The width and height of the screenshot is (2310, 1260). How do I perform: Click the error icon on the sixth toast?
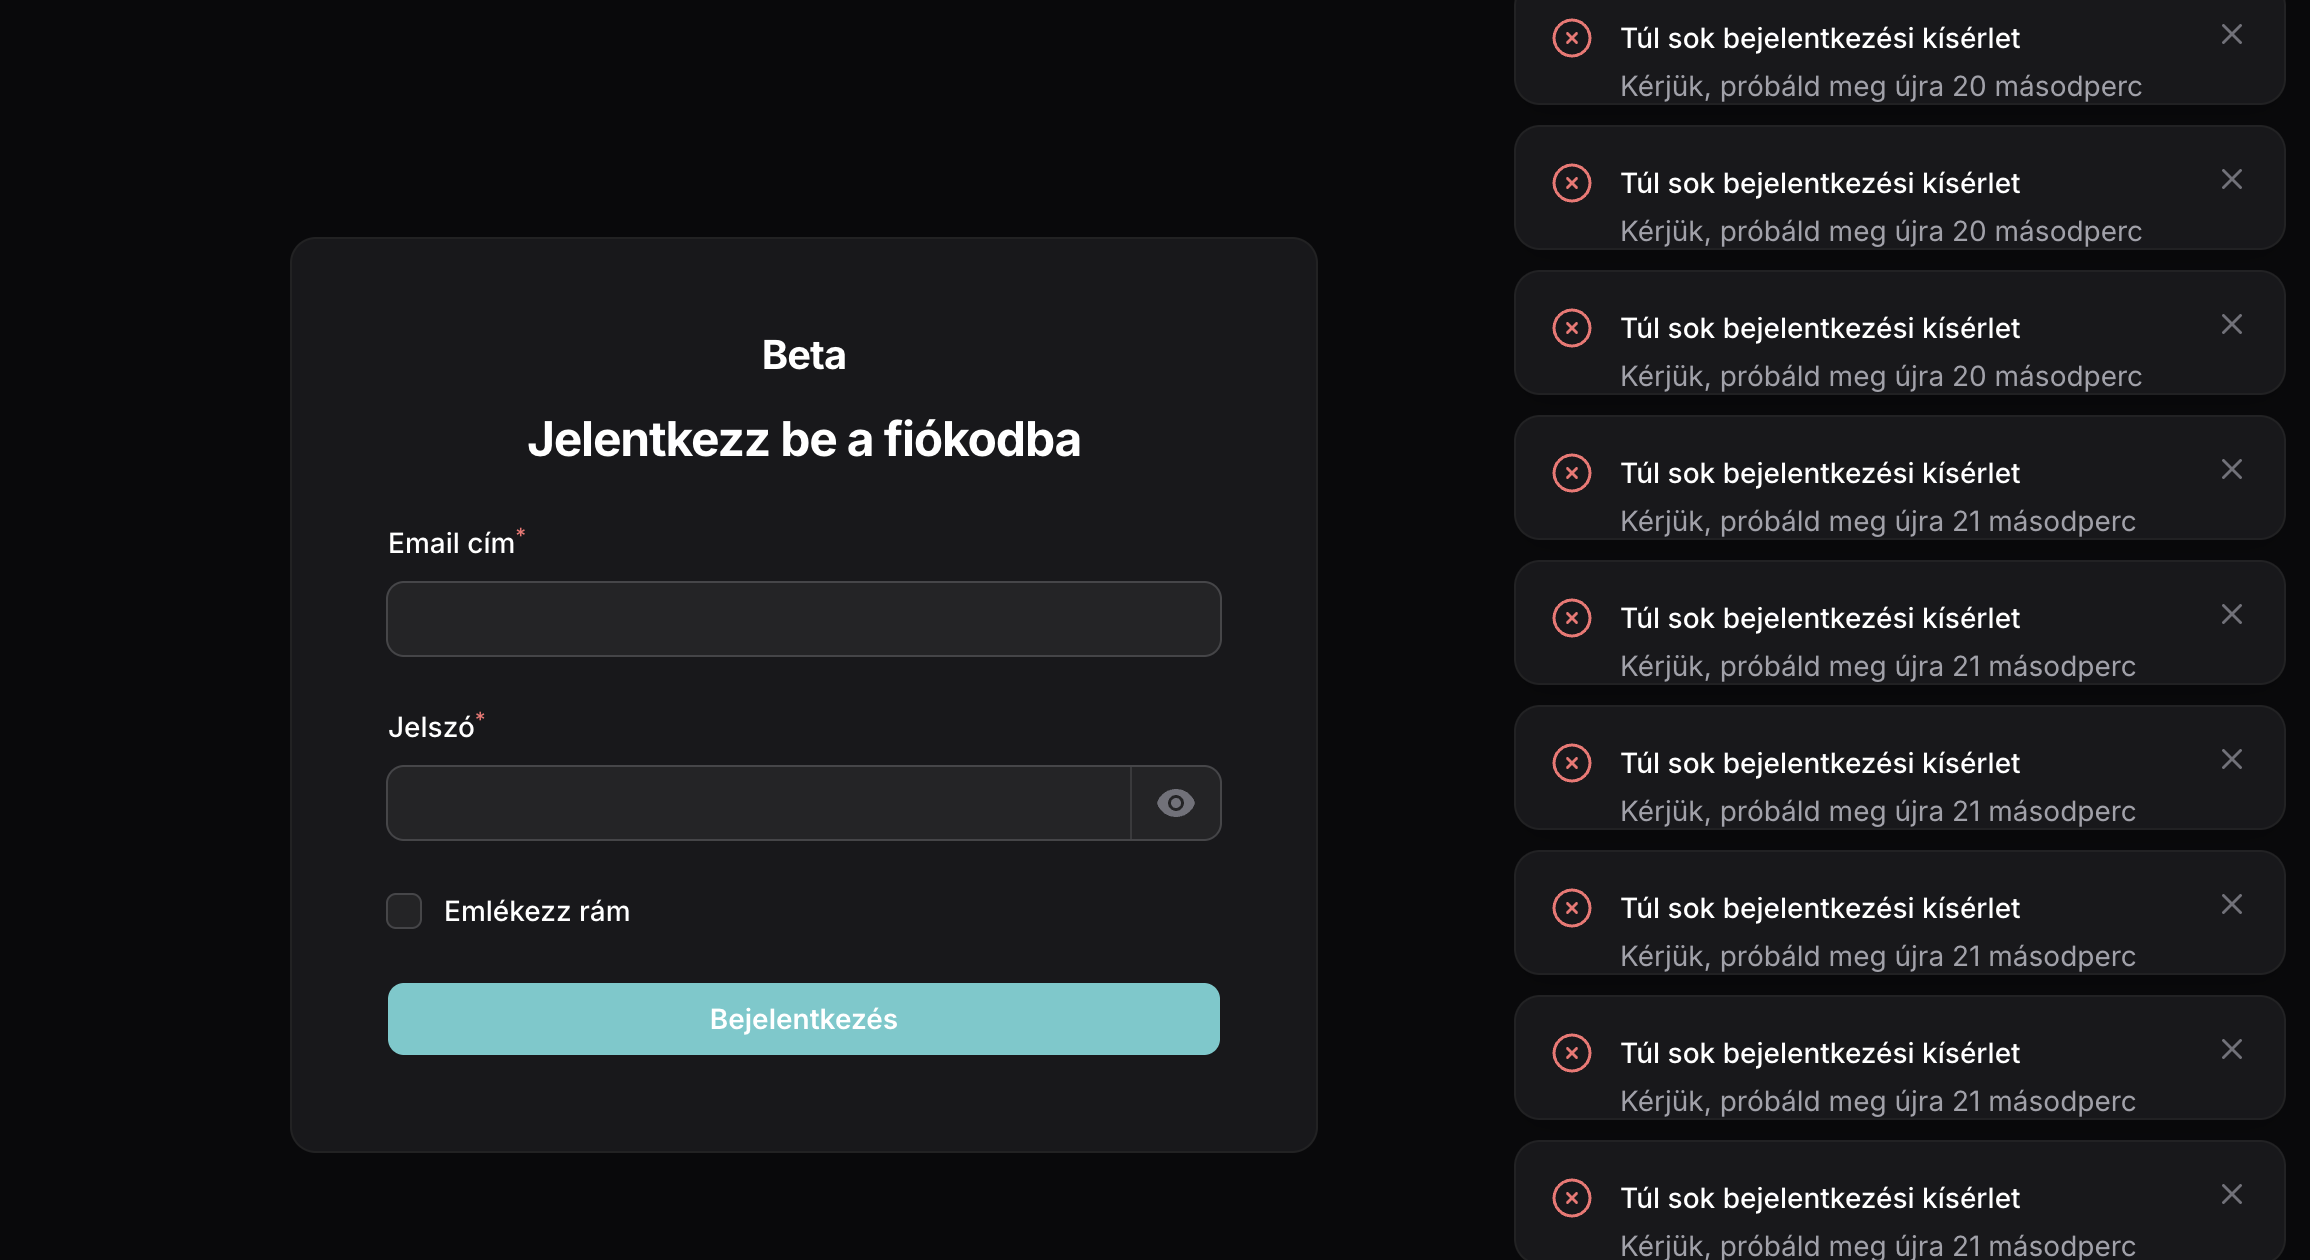pos(1571,763)
